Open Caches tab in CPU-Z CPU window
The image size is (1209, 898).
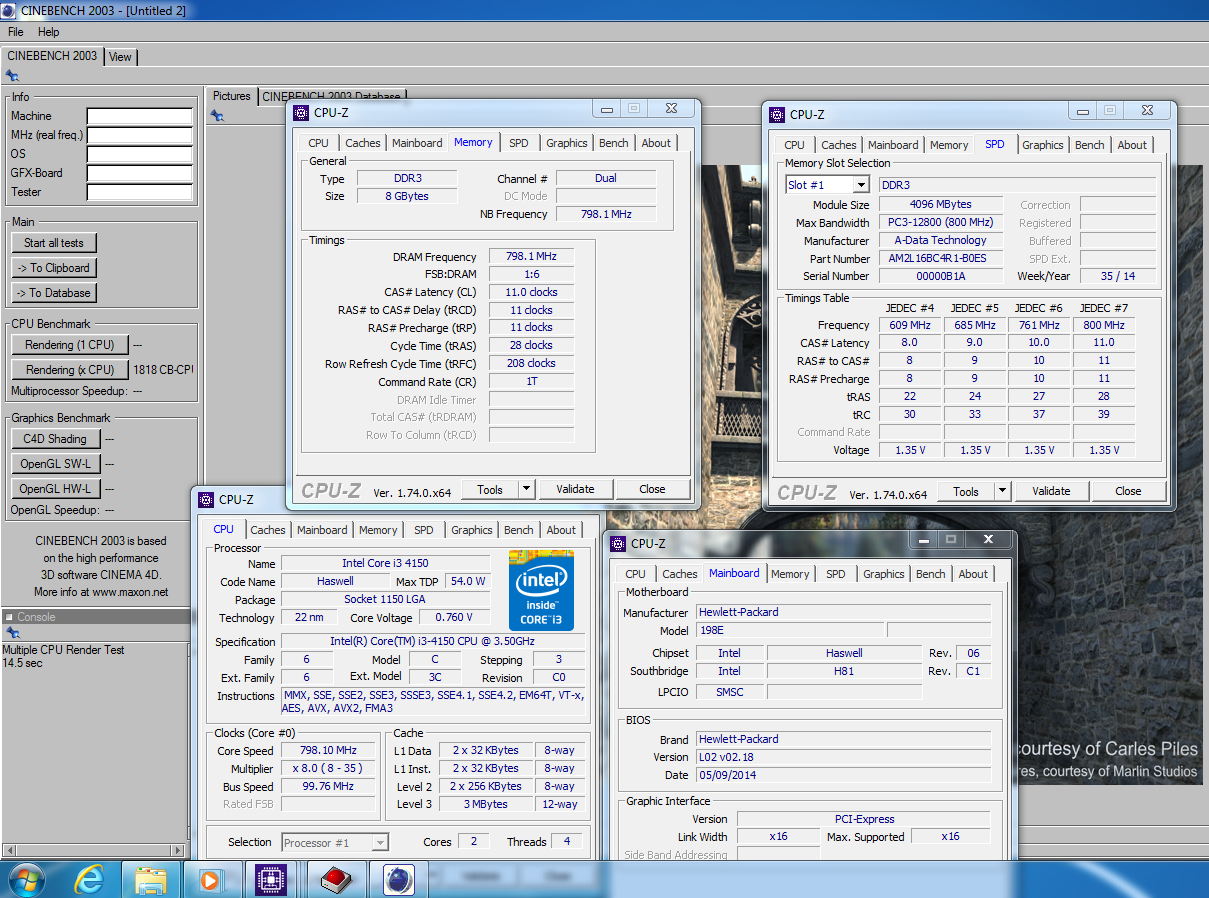268,530
